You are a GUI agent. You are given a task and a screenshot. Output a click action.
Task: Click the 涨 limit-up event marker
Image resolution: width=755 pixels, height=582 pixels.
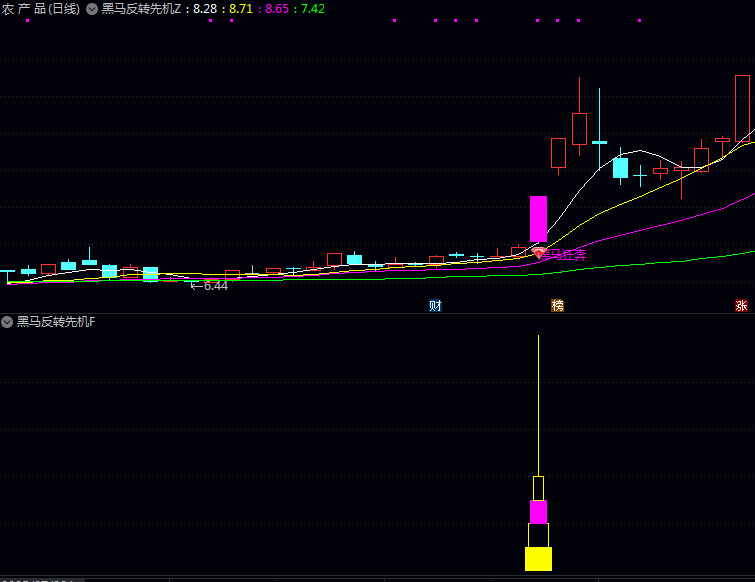point(741,305)
